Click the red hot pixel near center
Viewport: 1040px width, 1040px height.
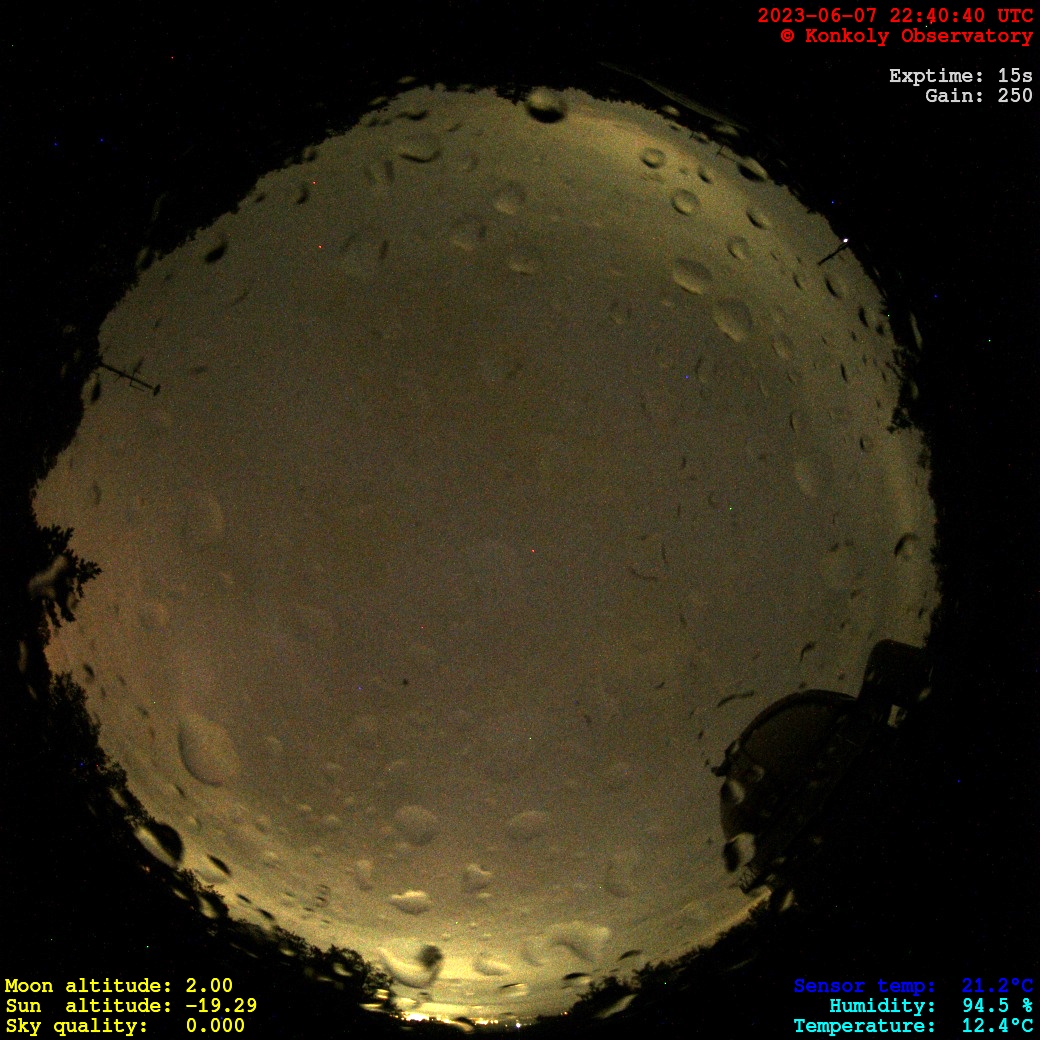(533, 551)
